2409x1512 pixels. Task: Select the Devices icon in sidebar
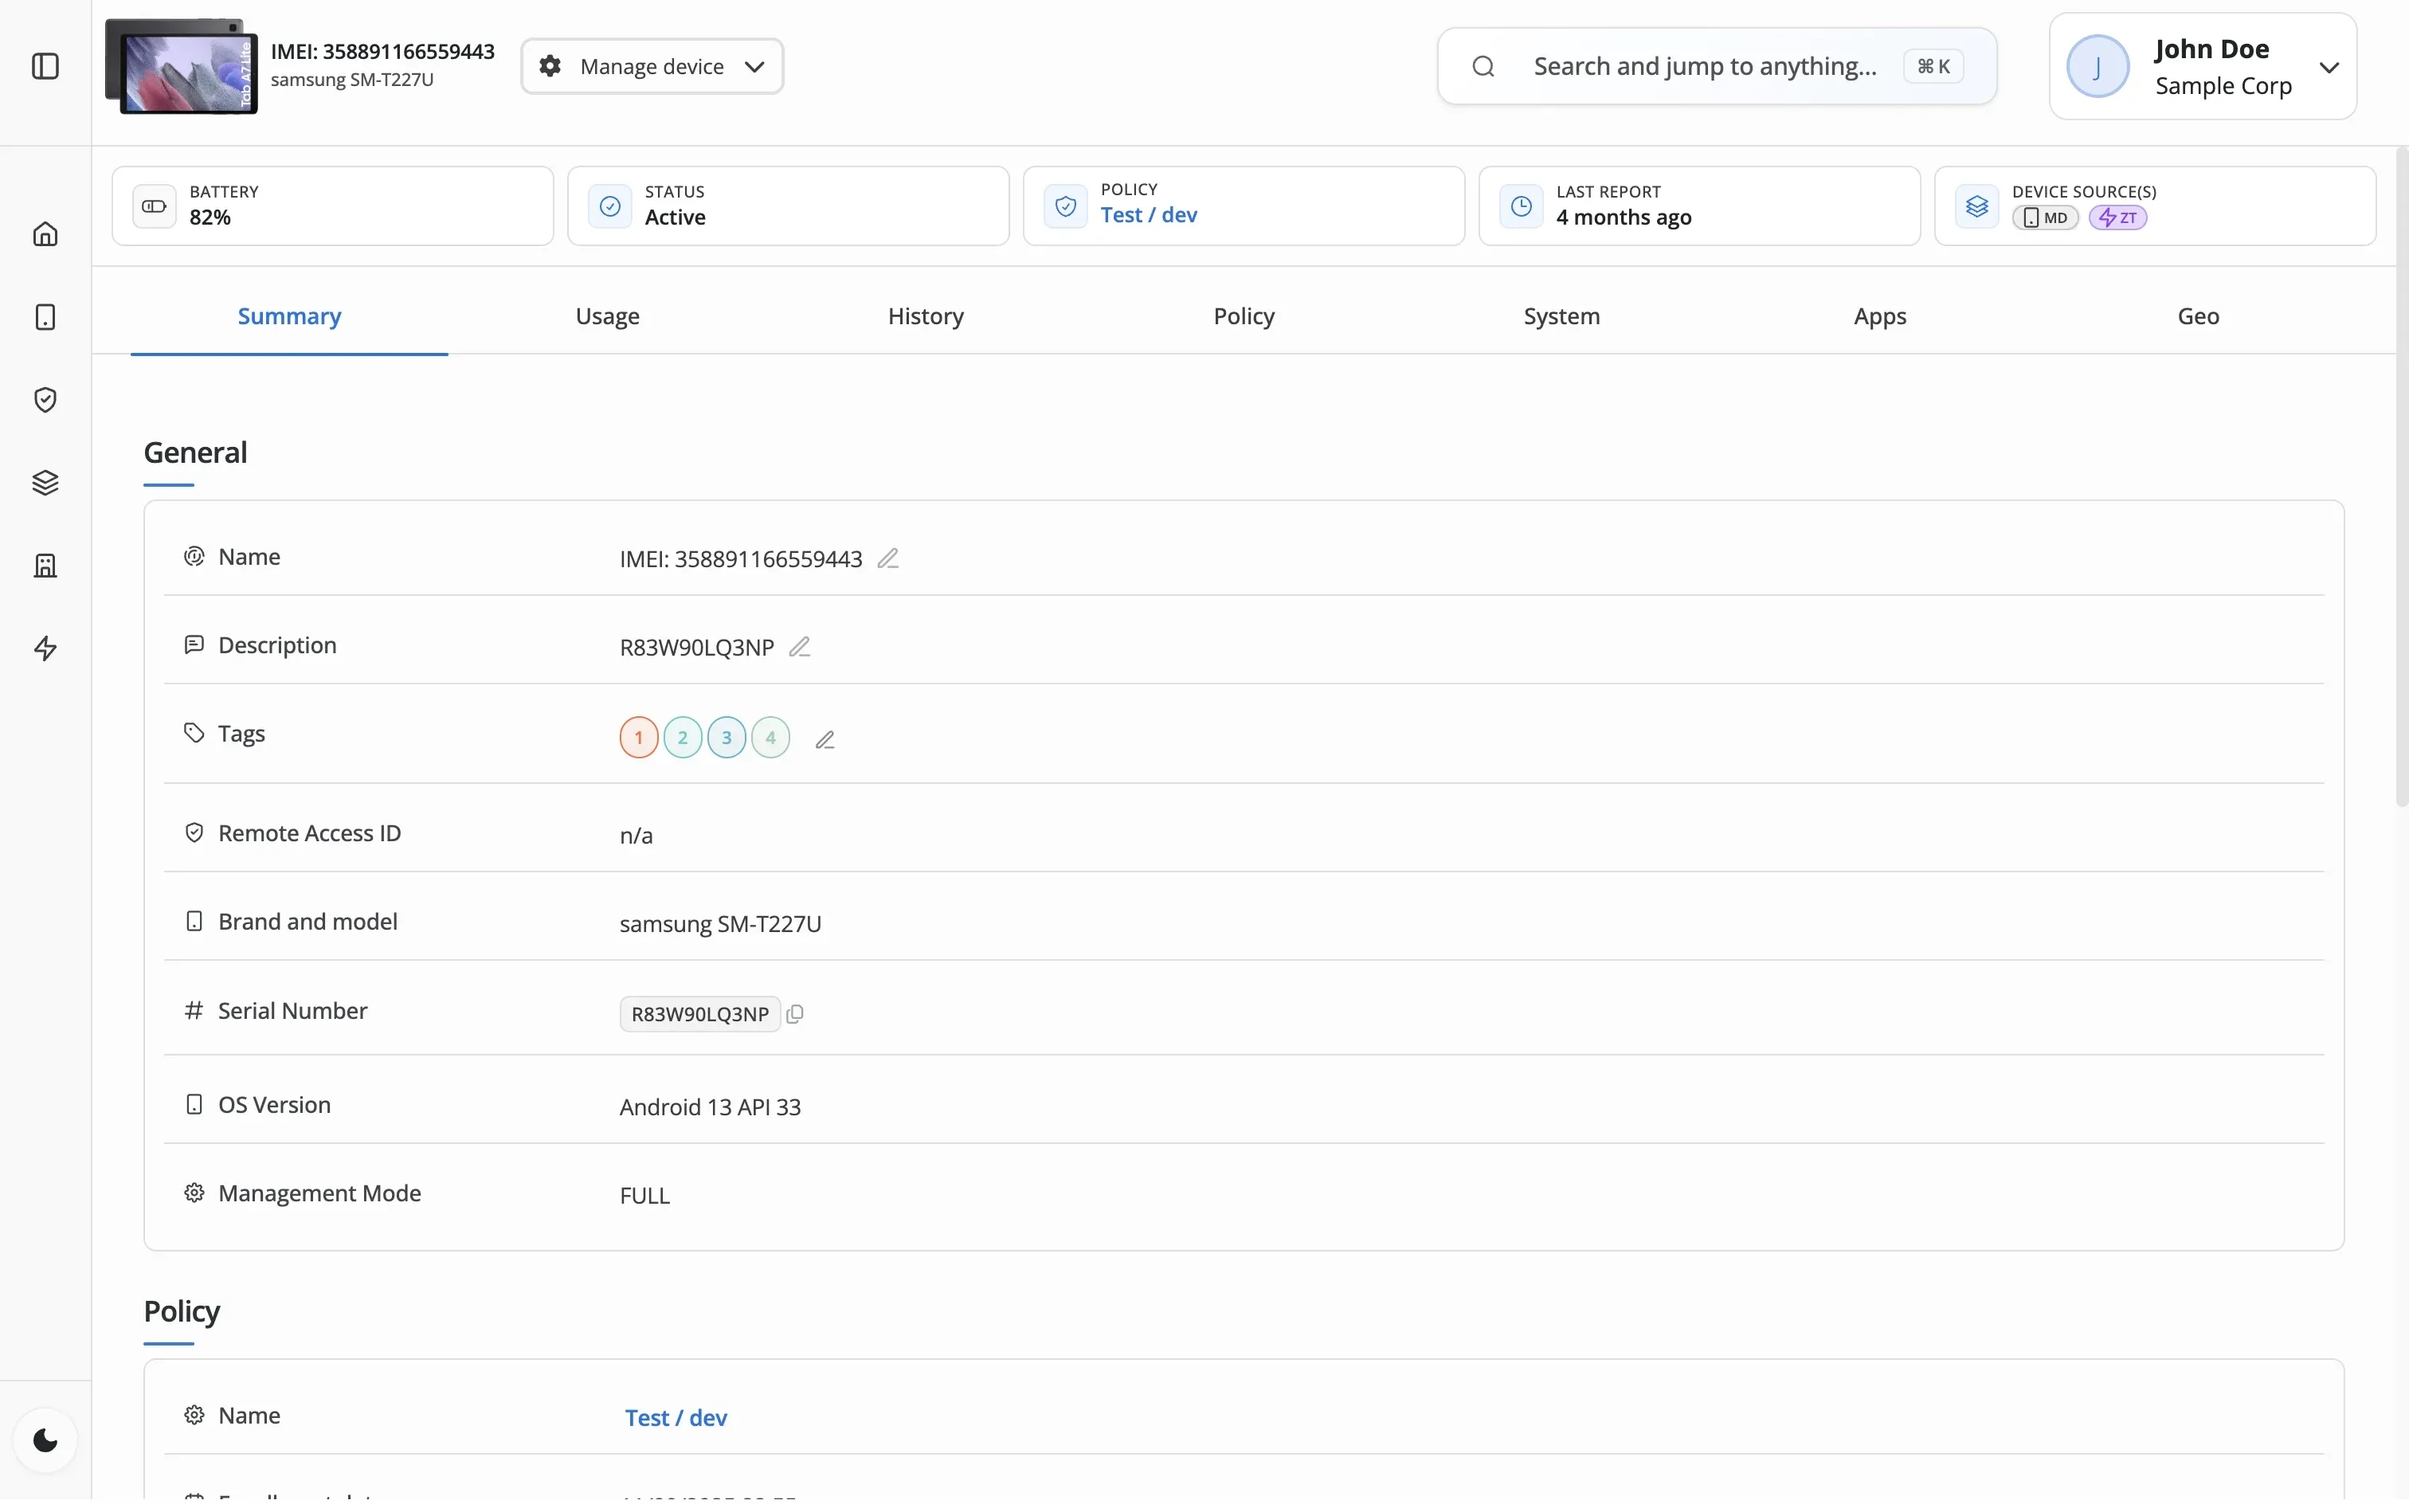coord(46,317)
